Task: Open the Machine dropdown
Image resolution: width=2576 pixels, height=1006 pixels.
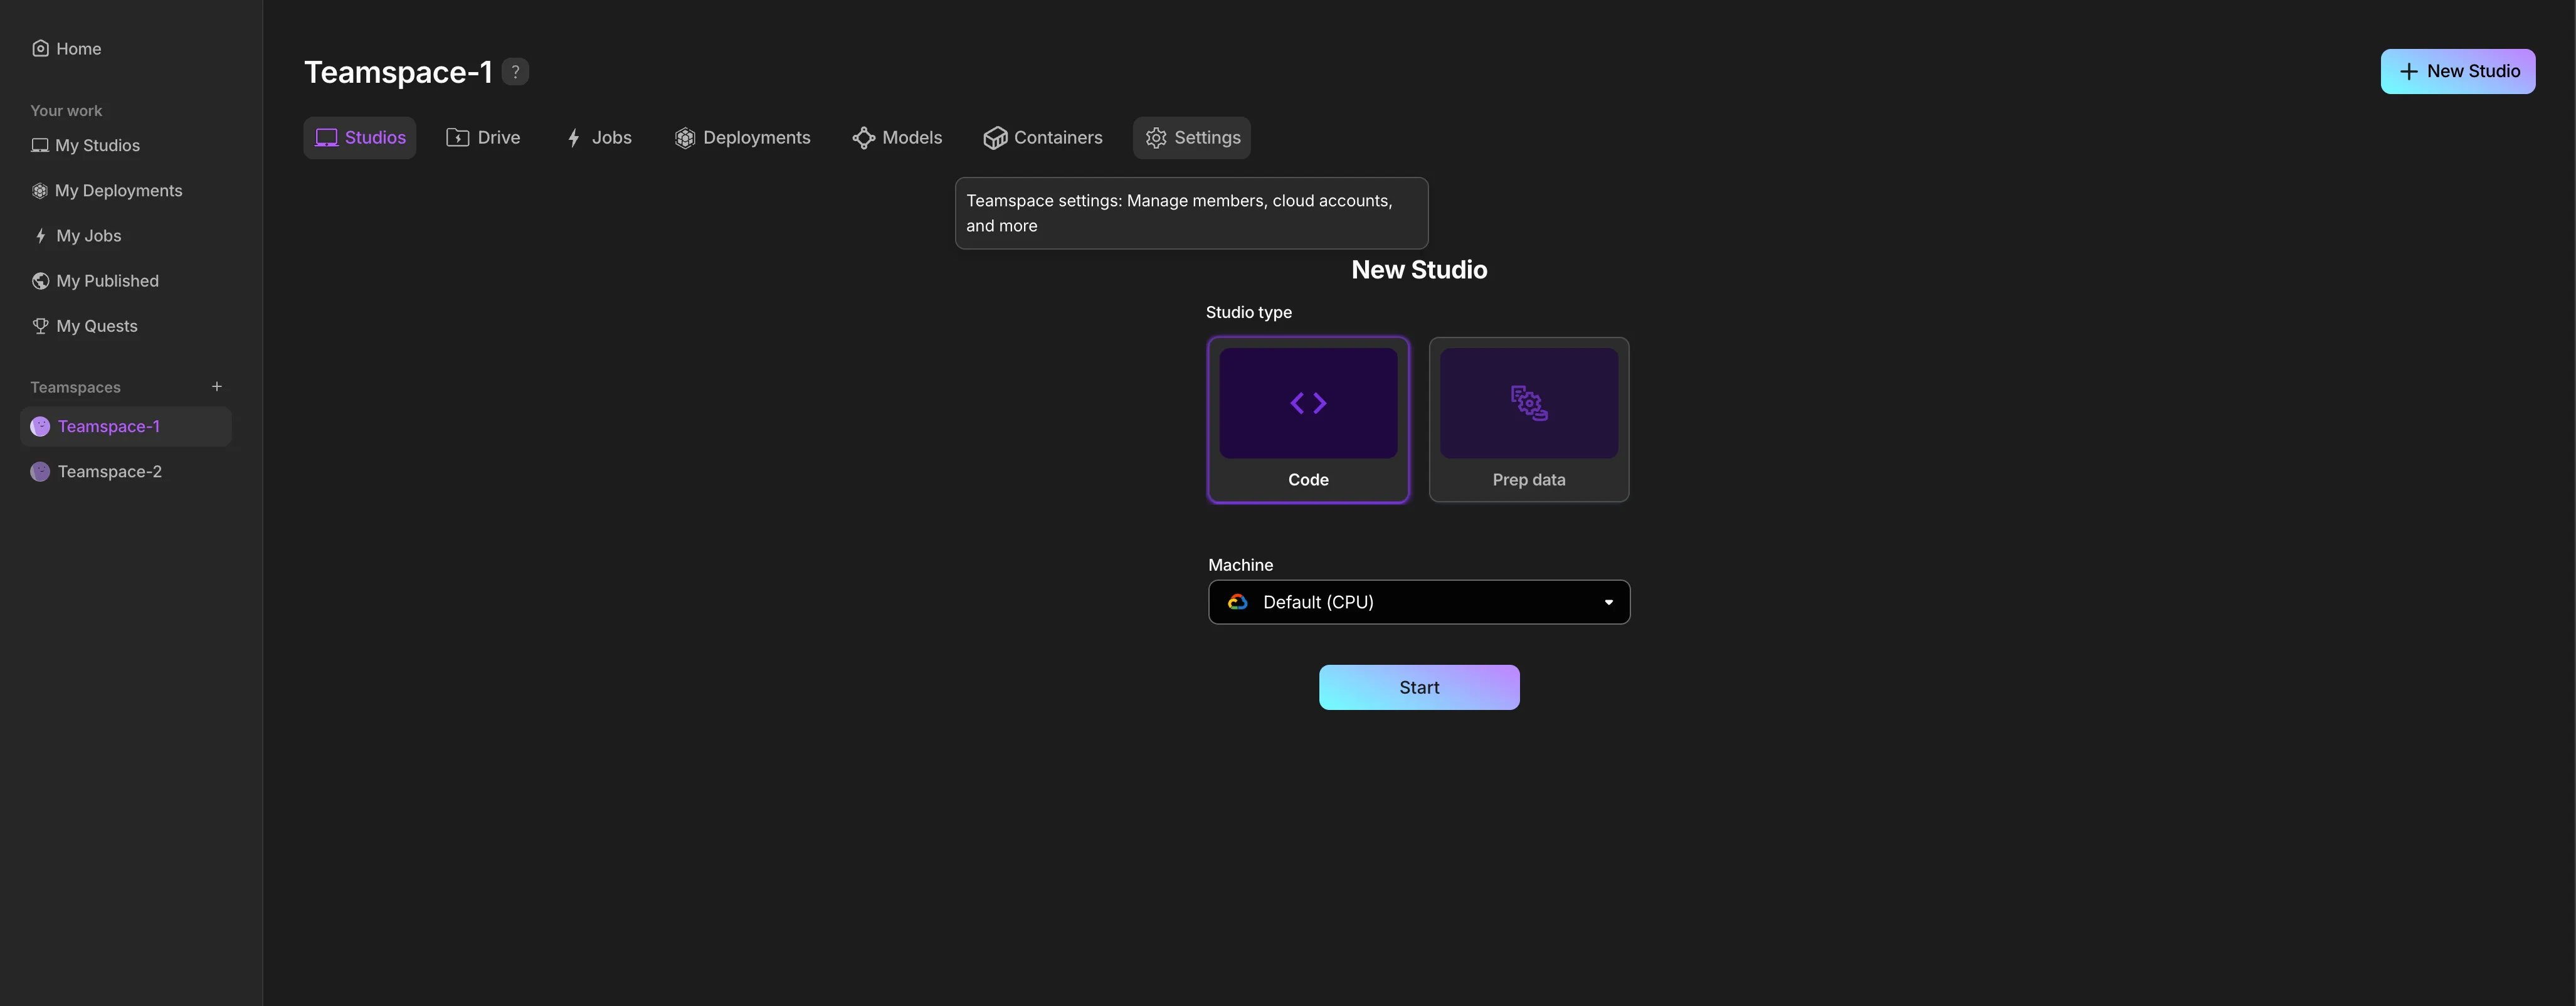Action: pyautogui.click(x=1419, y=602)
